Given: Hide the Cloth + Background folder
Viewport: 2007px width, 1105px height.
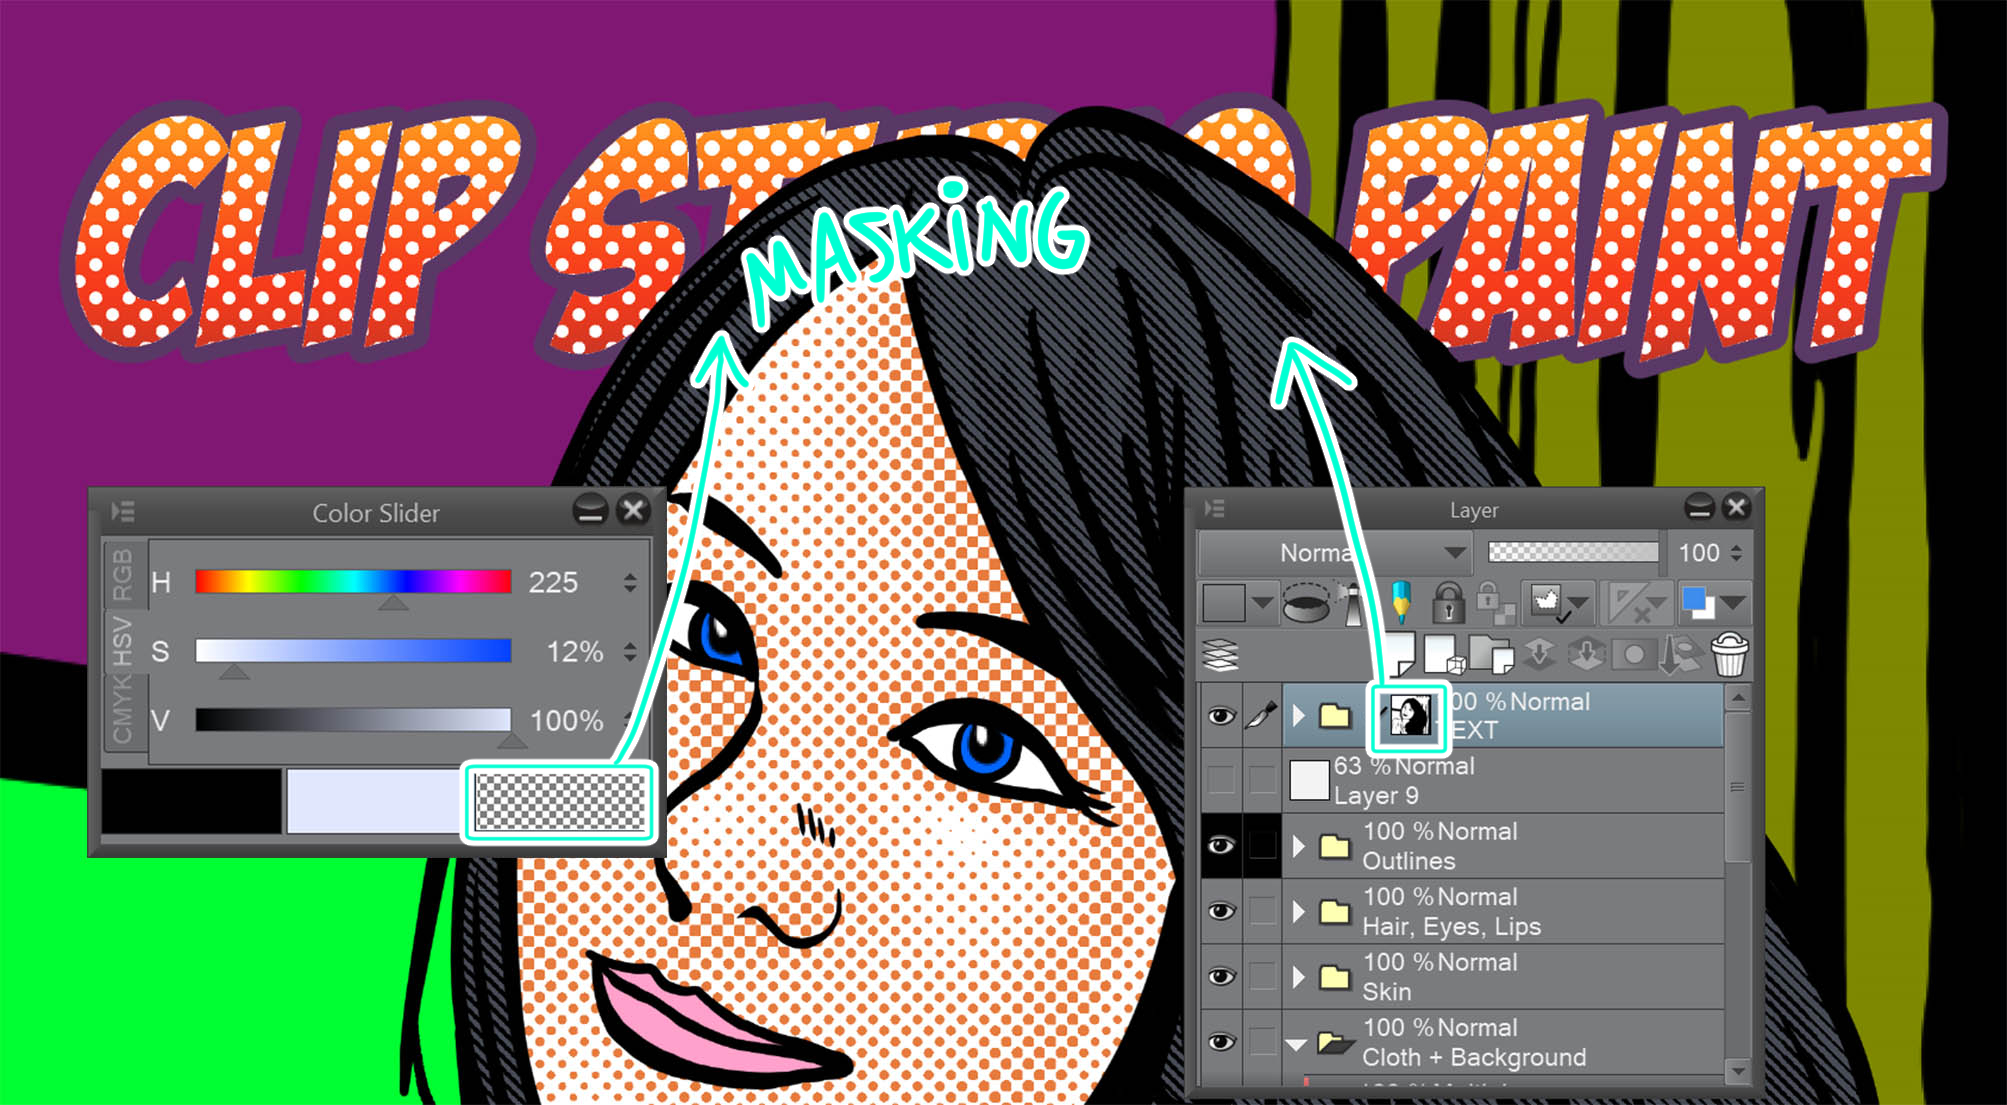Looking at the screenshot, I should (x=1220, y=1043).
